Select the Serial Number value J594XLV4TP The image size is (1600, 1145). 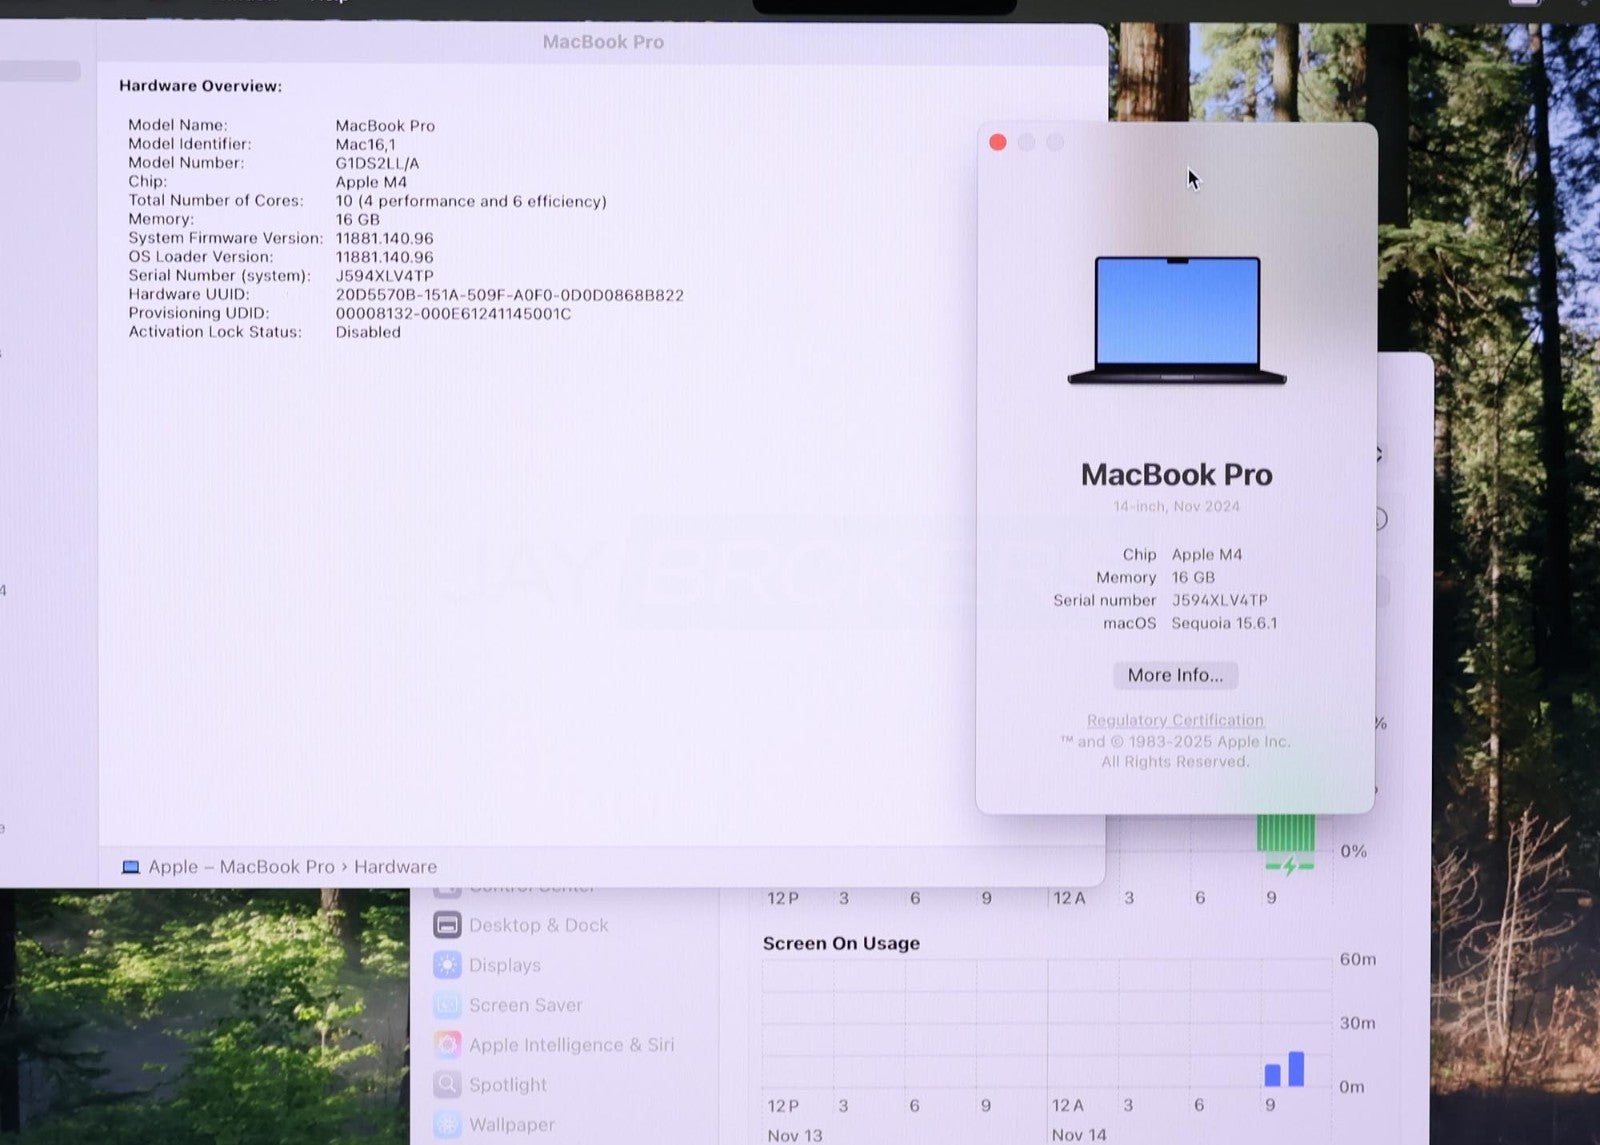(x=384, y=276)
